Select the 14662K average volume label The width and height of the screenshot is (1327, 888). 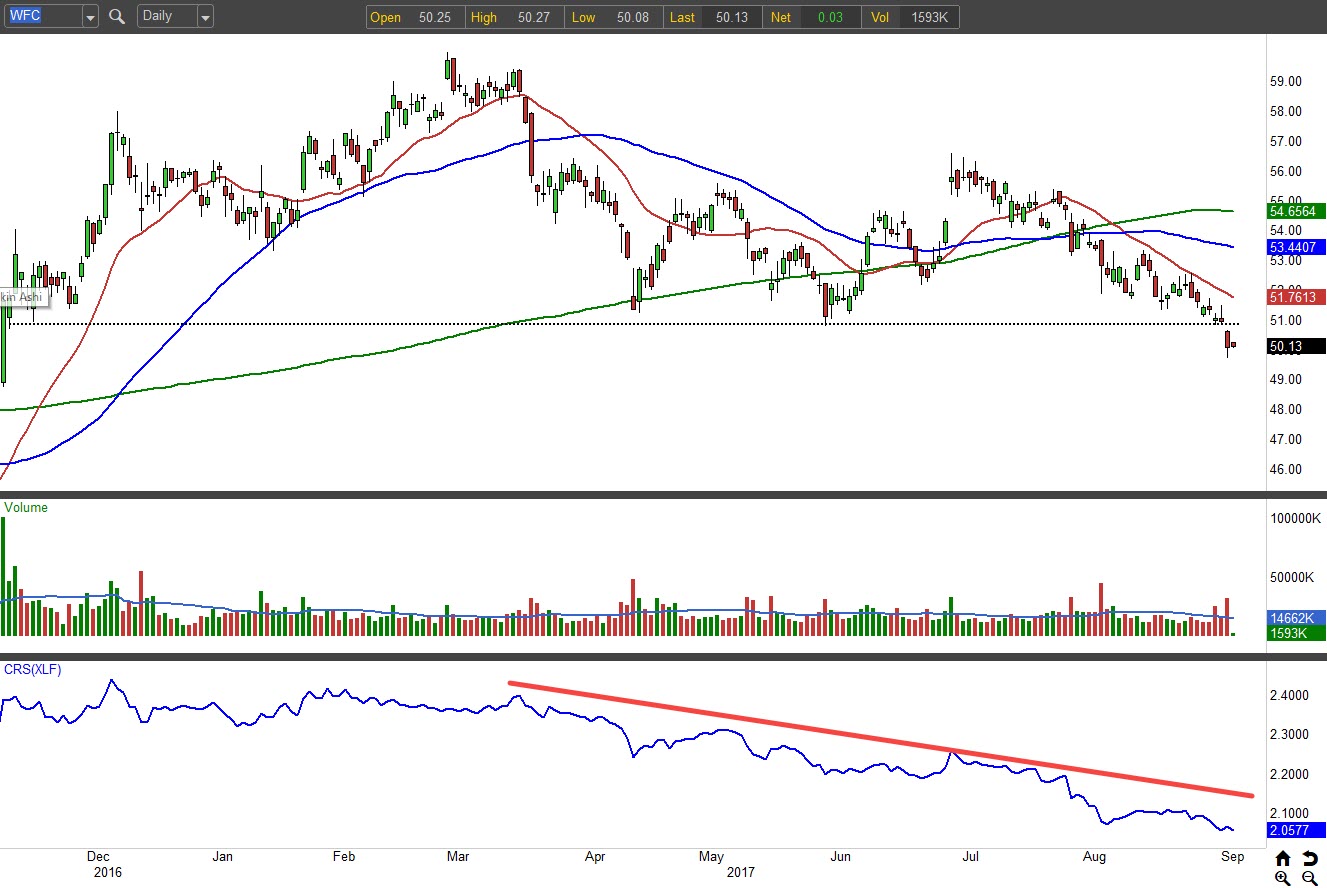pos(1296,618)
